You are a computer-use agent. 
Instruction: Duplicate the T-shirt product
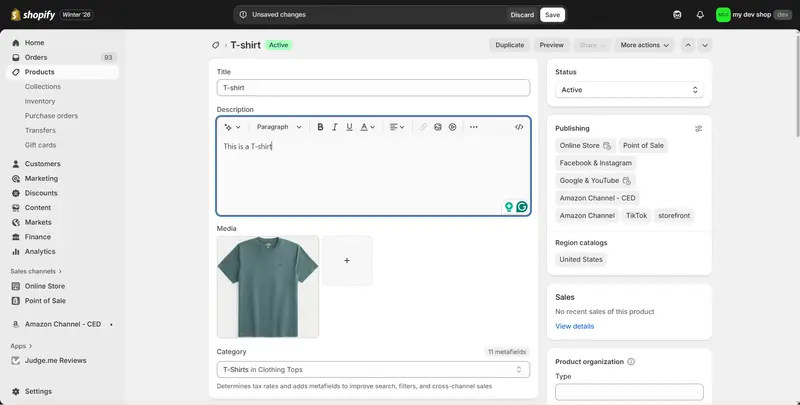(510, 45)
